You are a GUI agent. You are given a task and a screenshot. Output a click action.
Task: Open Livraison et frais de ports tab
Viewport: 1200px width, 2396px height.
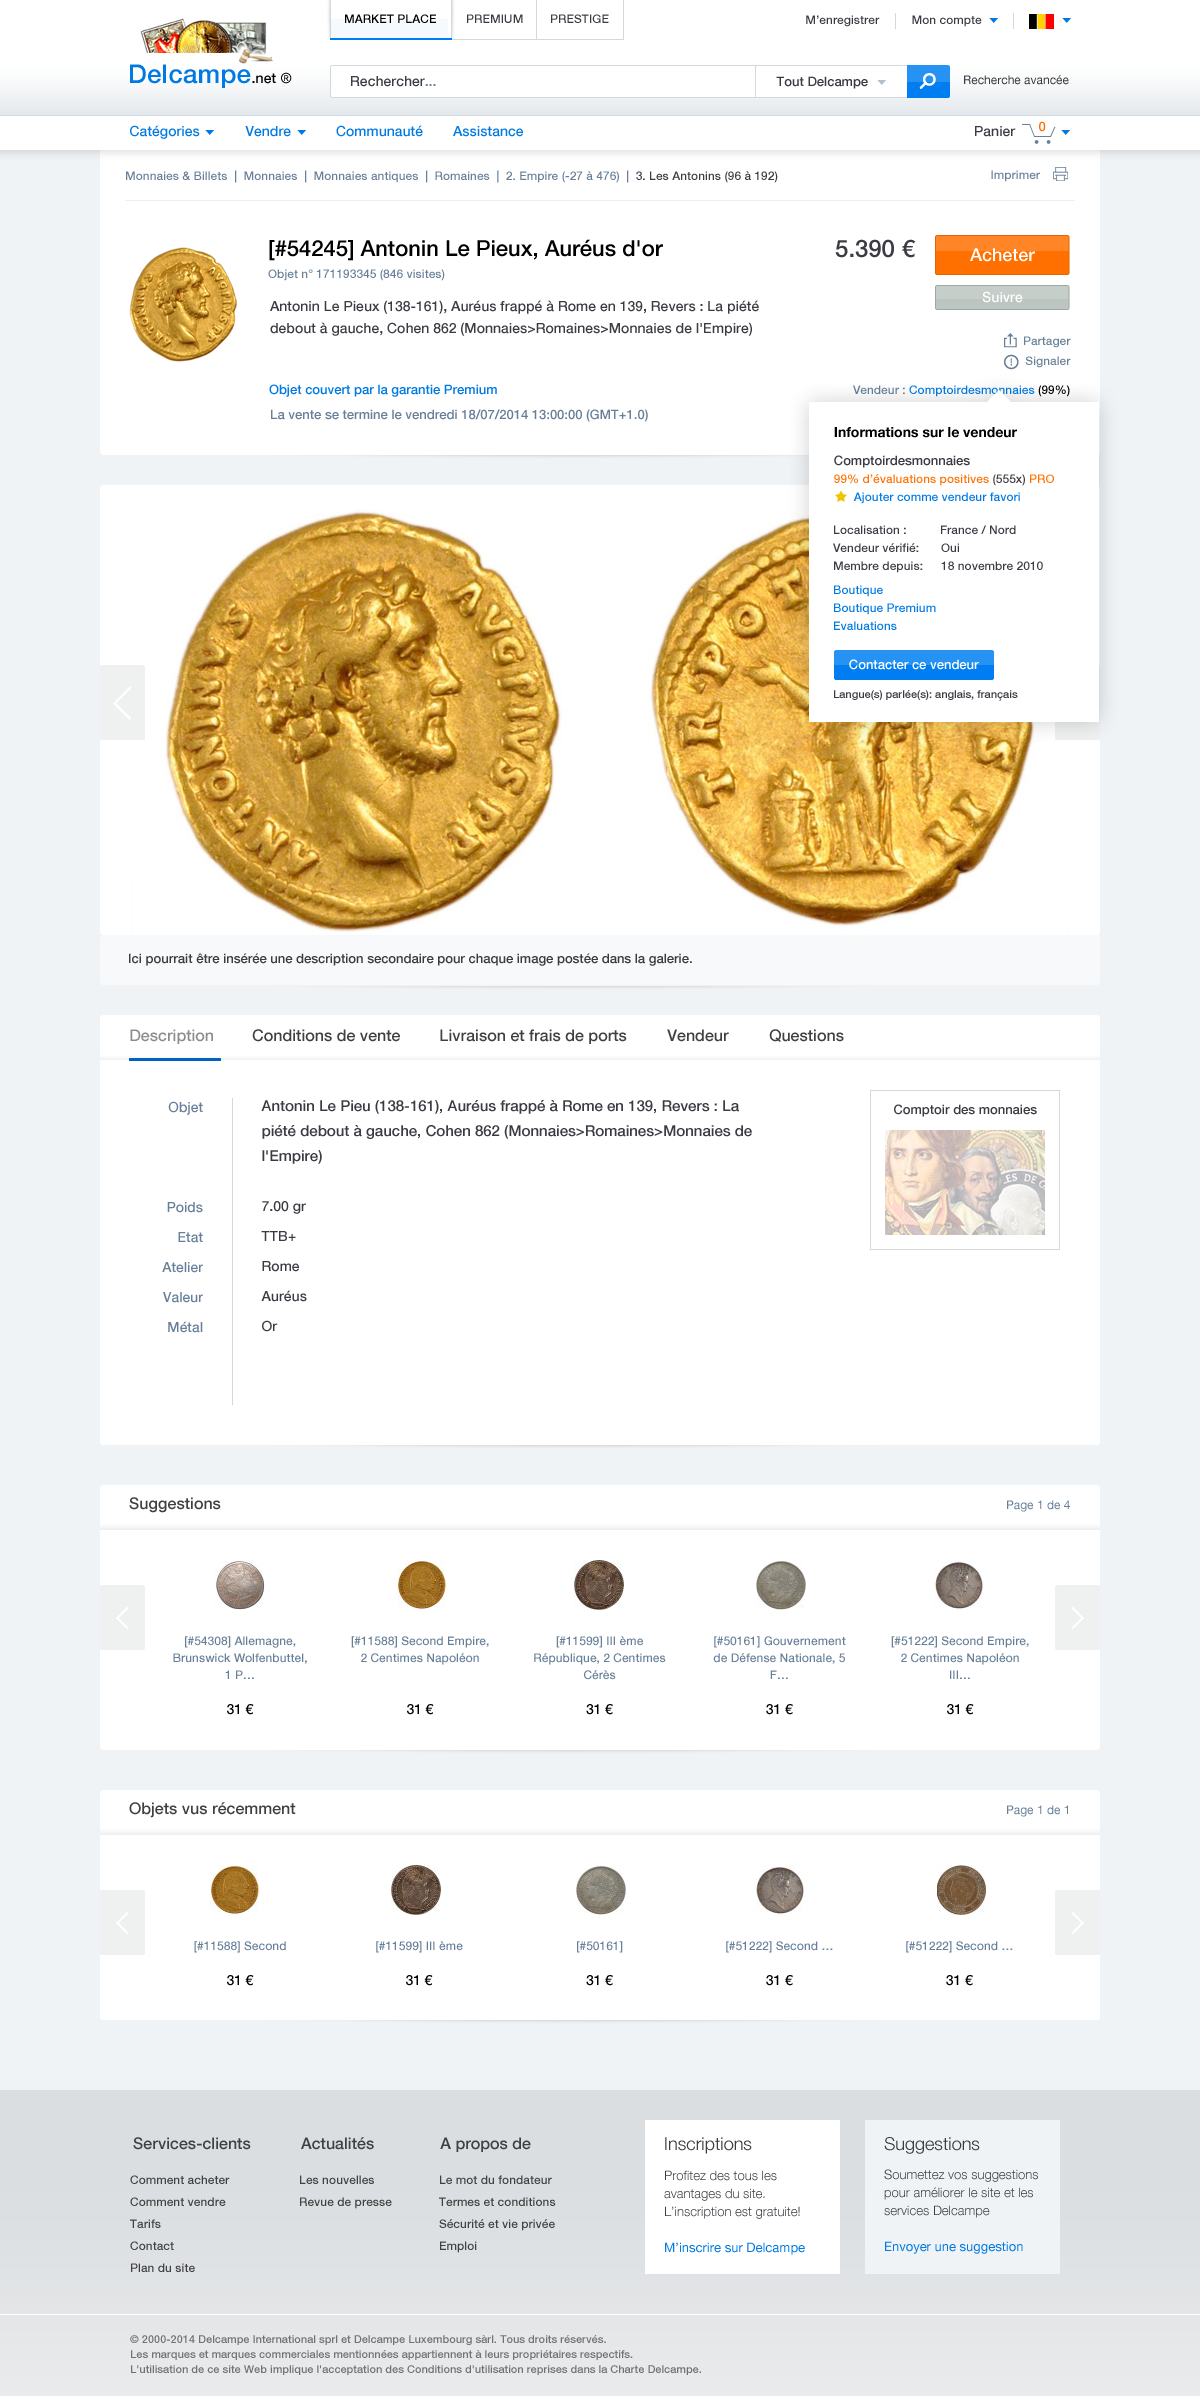click(533, 1036)
